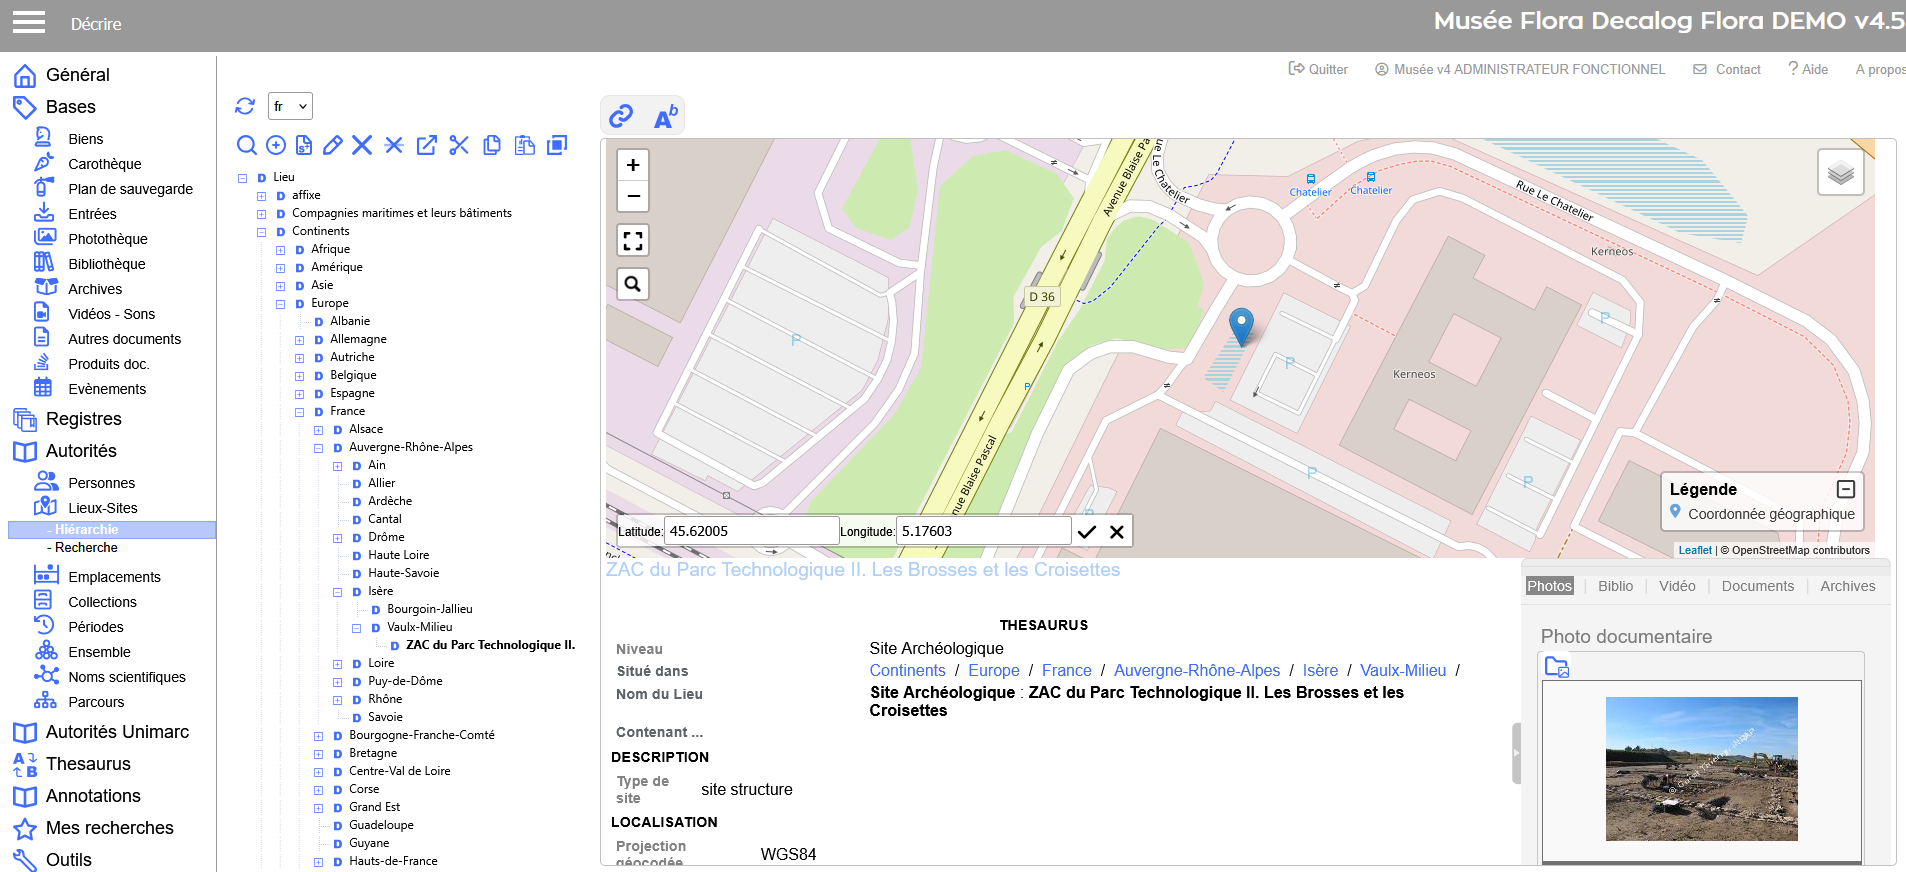Click the scissors cut icon in the toolbar

tap(459, 145)
